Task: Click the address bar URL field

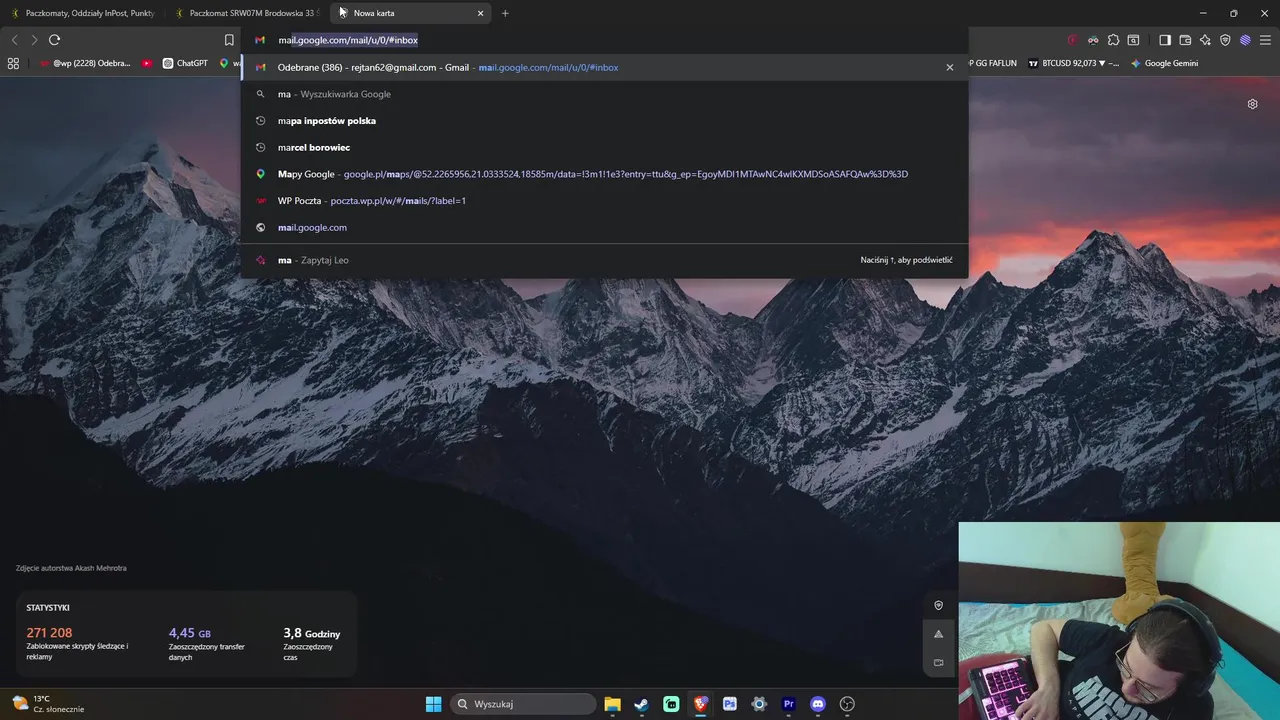Action: (605, 40)
